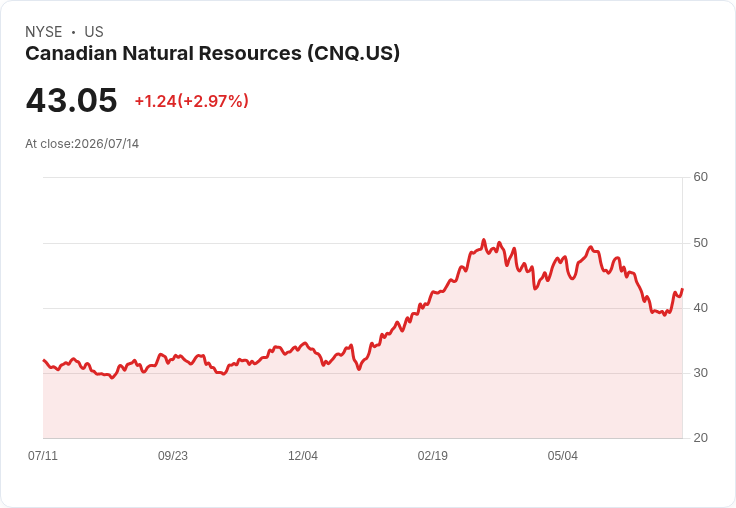736x508 pixels.
Task: Click the 02/19 date axis label
Action: (x=433, y=456)
